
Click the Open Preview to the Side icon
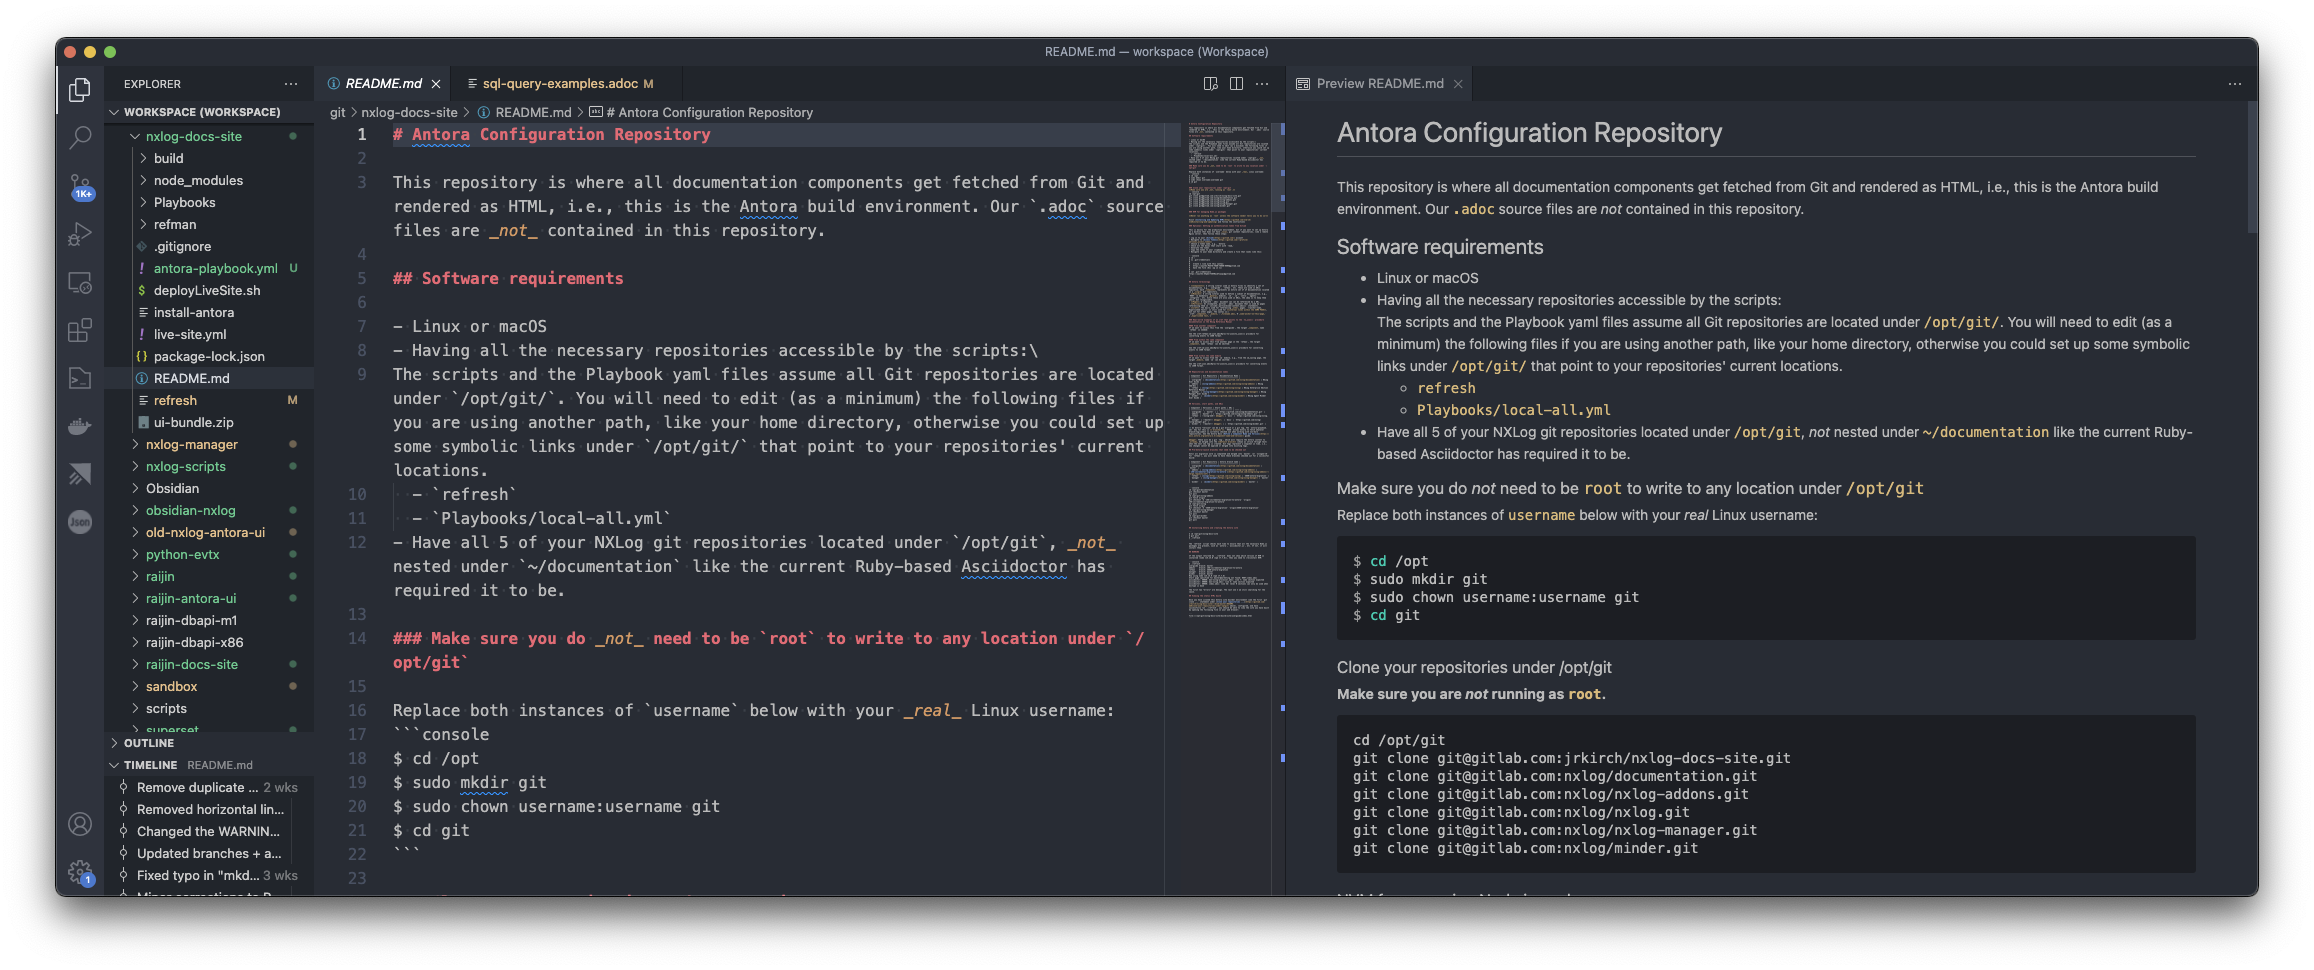pos(1211,84)
